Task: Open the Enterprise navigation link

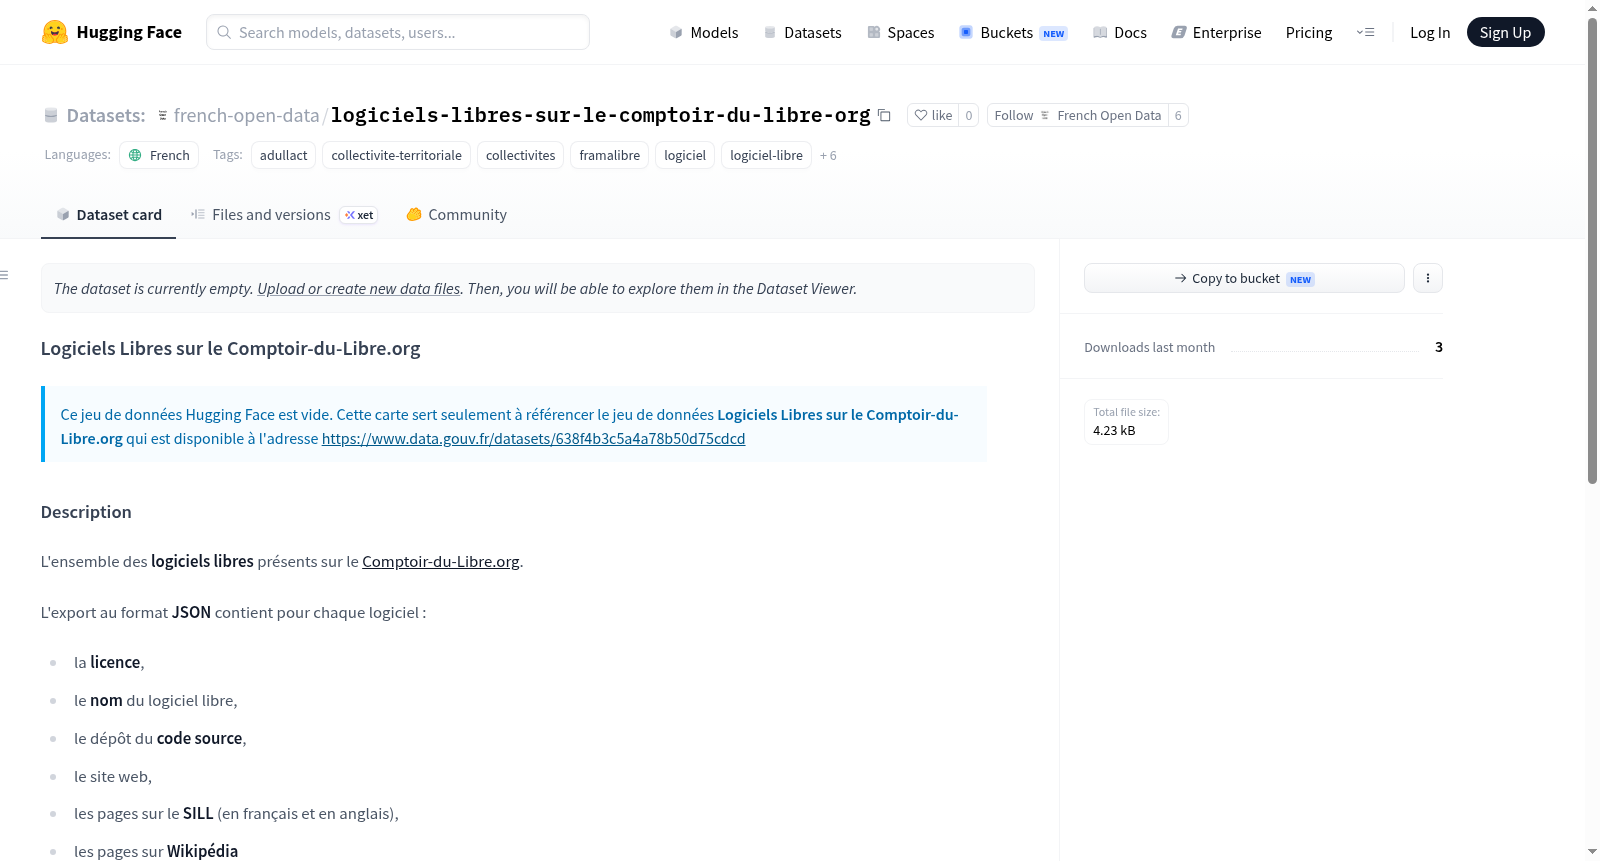Action: coord(1216,33)
